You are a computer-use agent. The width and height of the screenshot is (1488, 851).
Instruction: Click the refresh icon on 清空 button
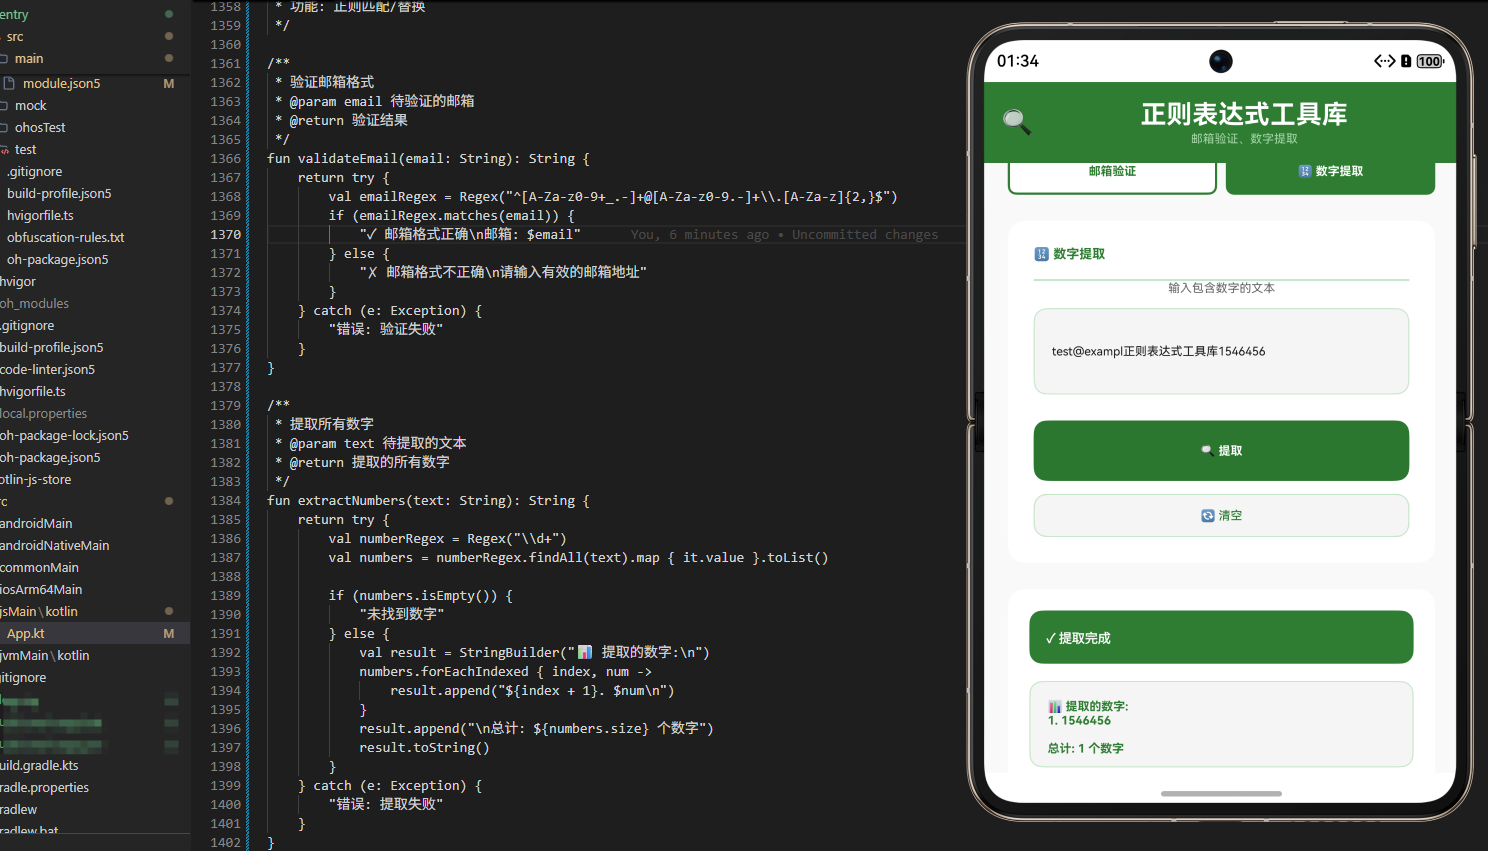(1207, 516)
